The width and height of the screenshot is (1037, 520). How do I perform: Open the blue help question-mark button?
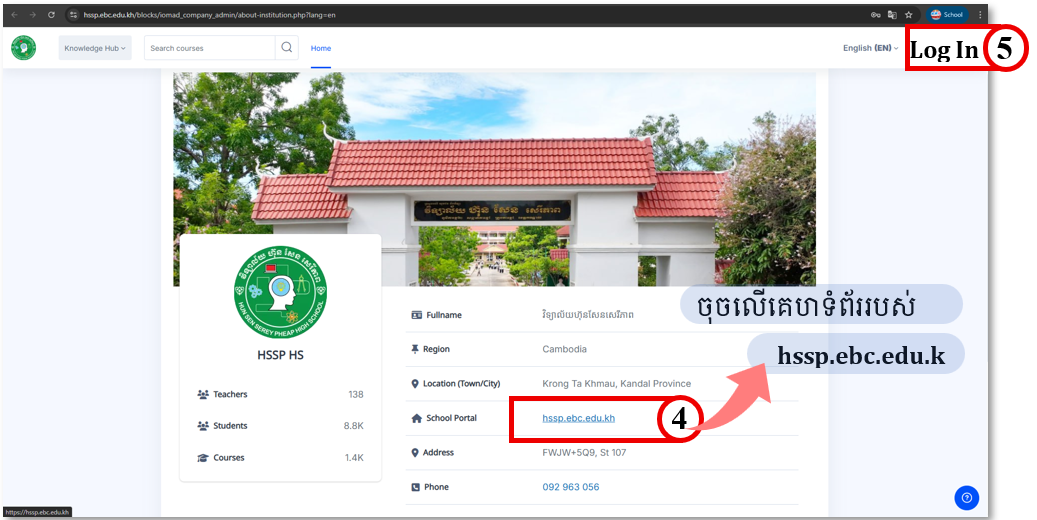[966, 497]
